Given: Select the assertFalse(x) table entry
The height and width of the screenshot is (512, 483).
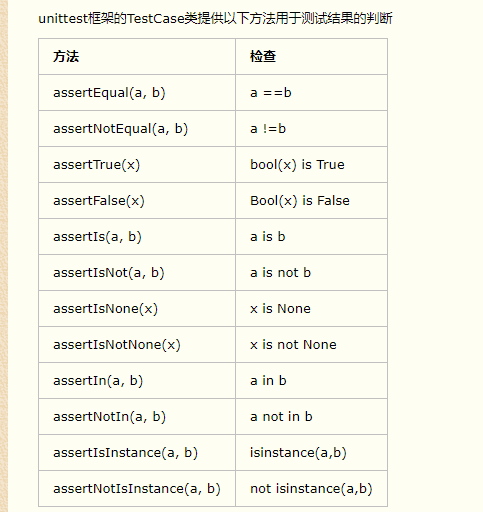Looking at the screenshot, I should tap(137, 201).
